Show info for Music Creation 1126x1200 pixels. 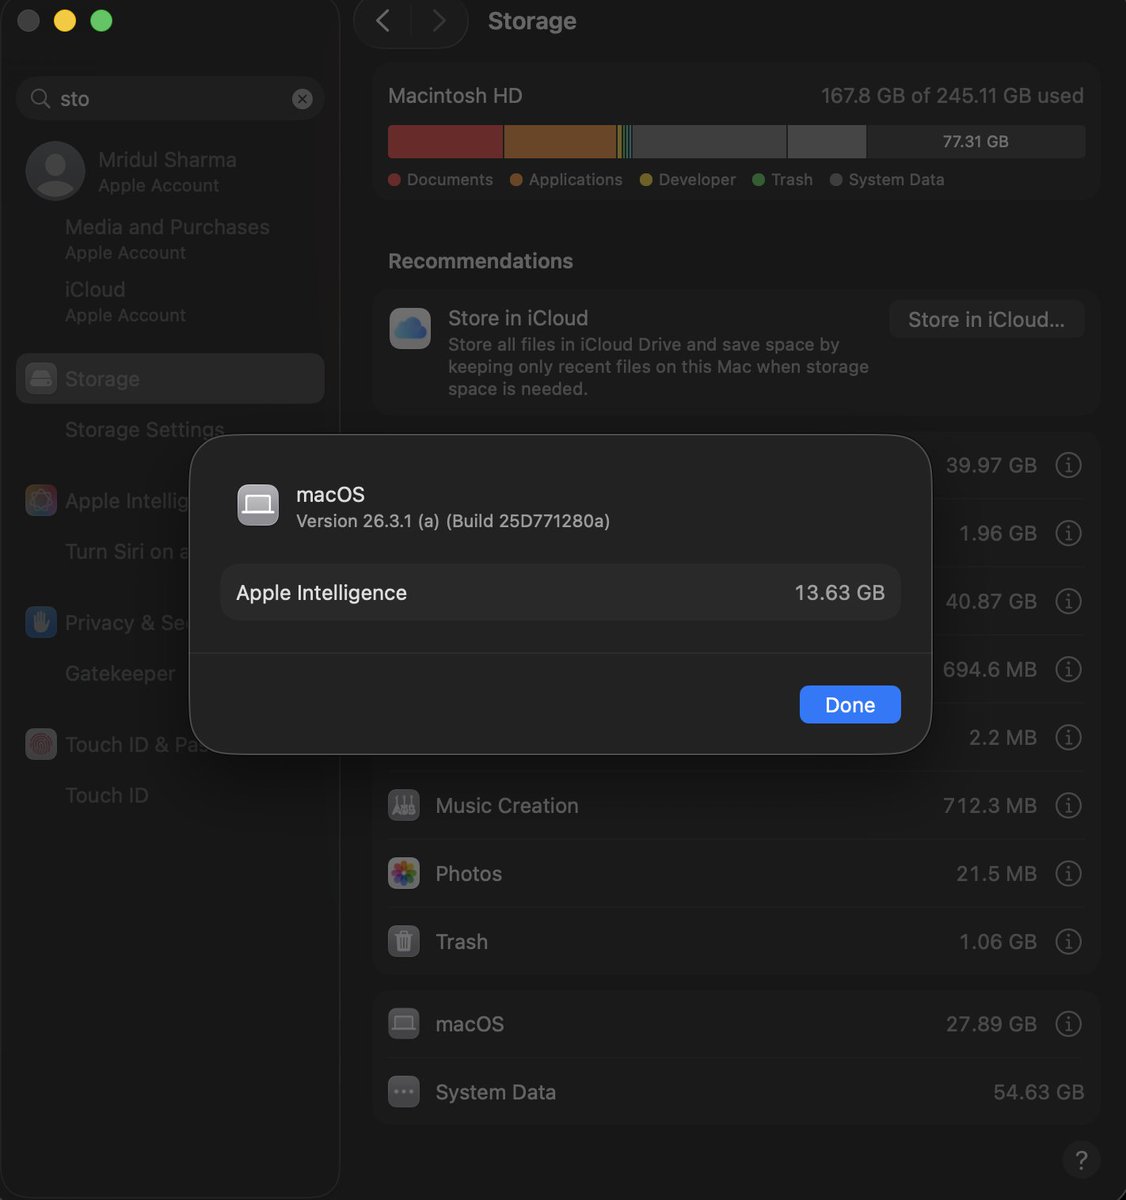(1069, 805)
